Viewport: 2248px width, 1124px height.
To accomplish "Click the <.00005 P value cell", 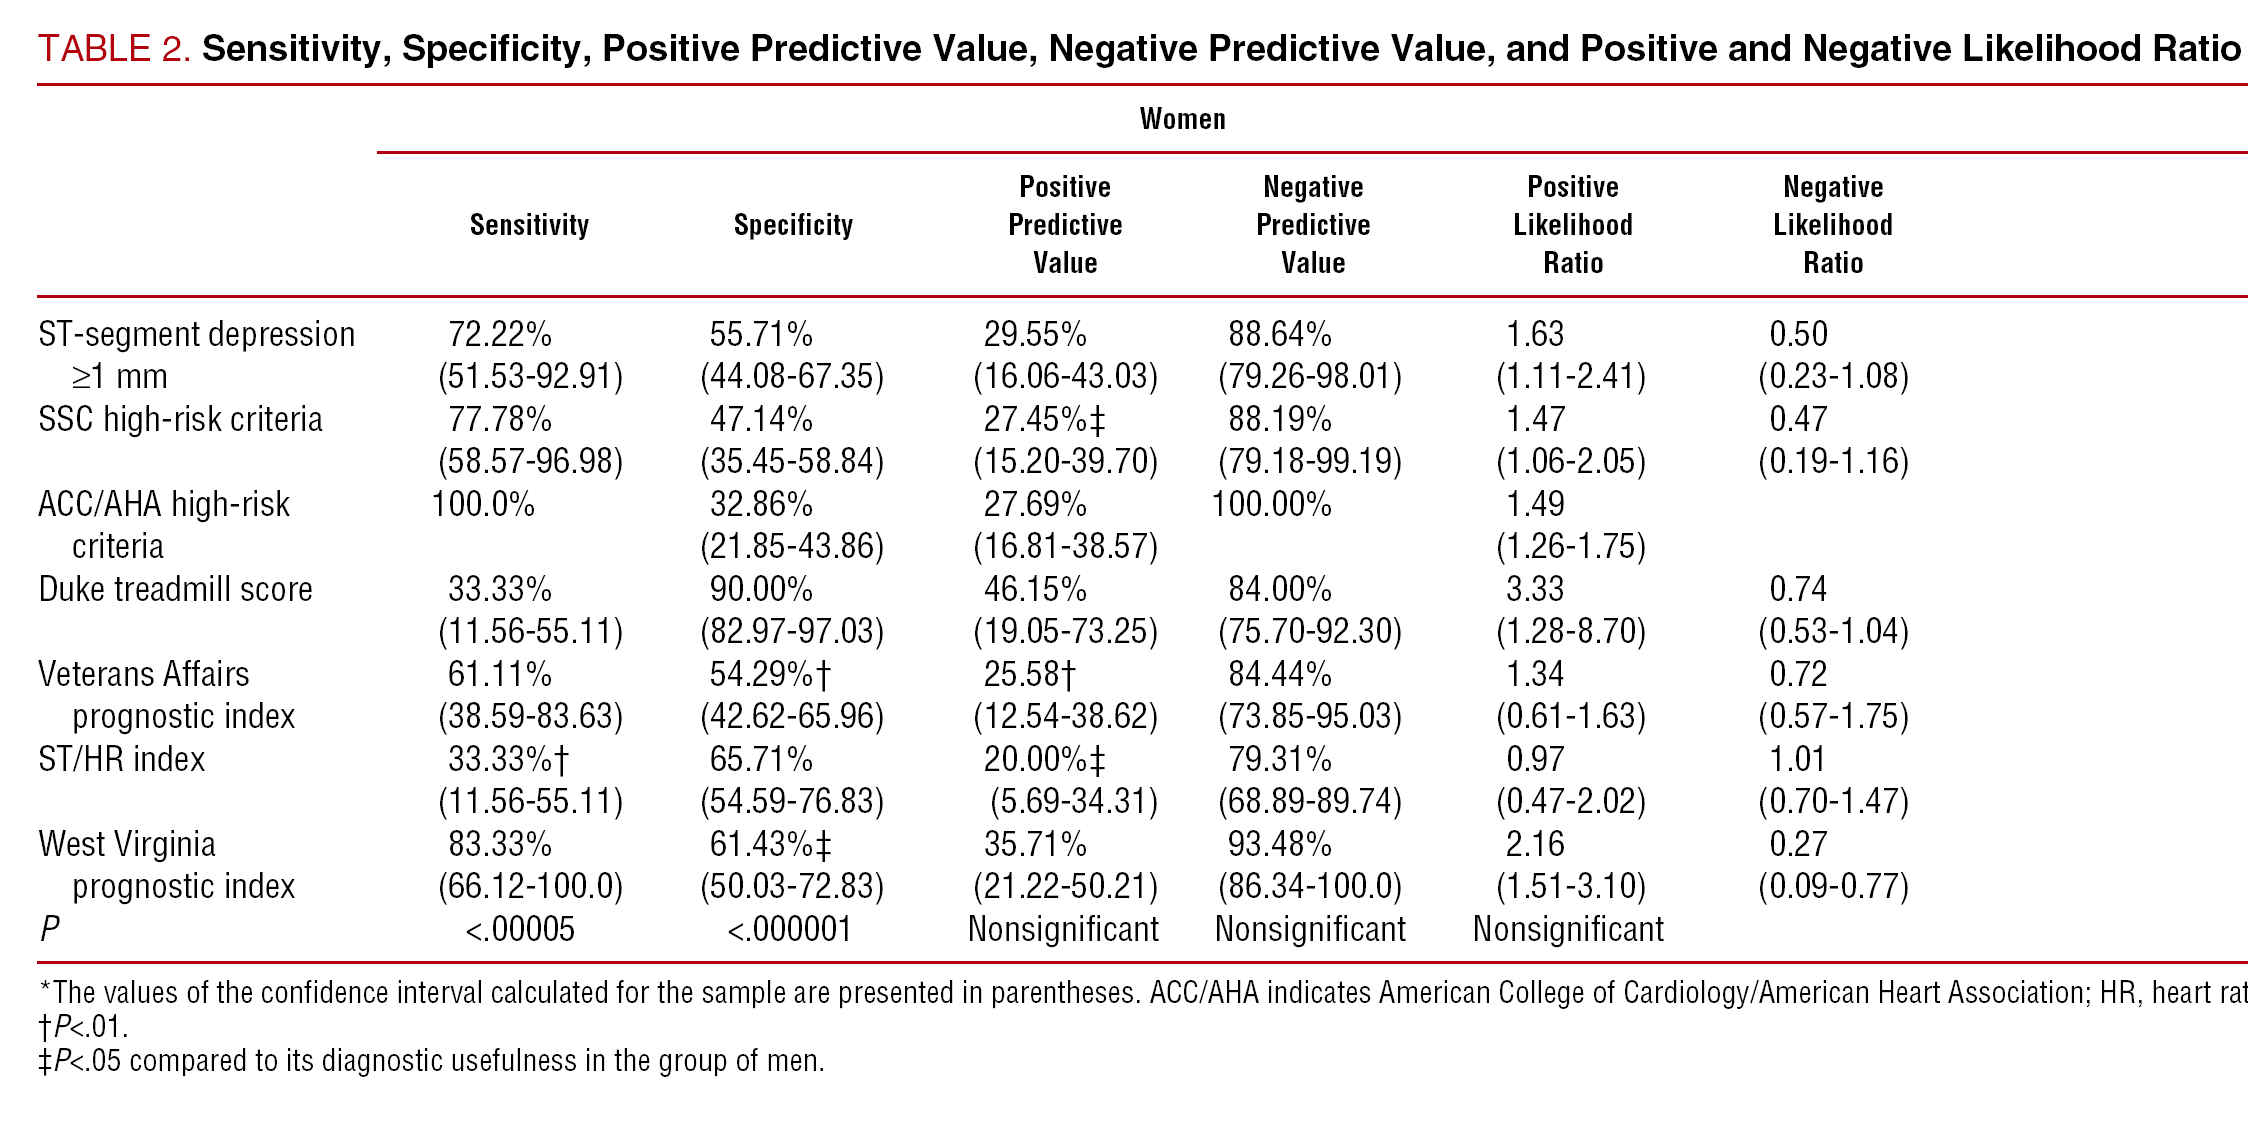I will tap(520, 929).
